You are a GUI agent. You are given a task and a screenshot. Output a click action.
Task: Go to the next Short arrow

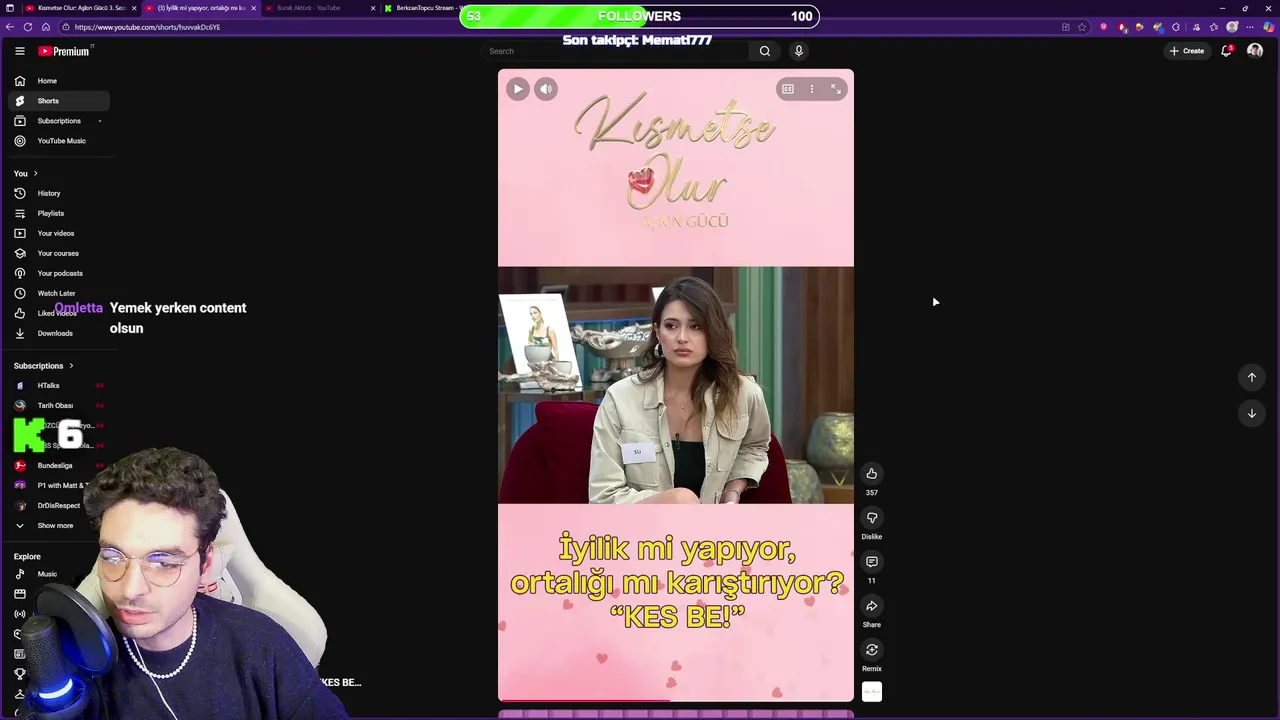[x=1252, y=413]
